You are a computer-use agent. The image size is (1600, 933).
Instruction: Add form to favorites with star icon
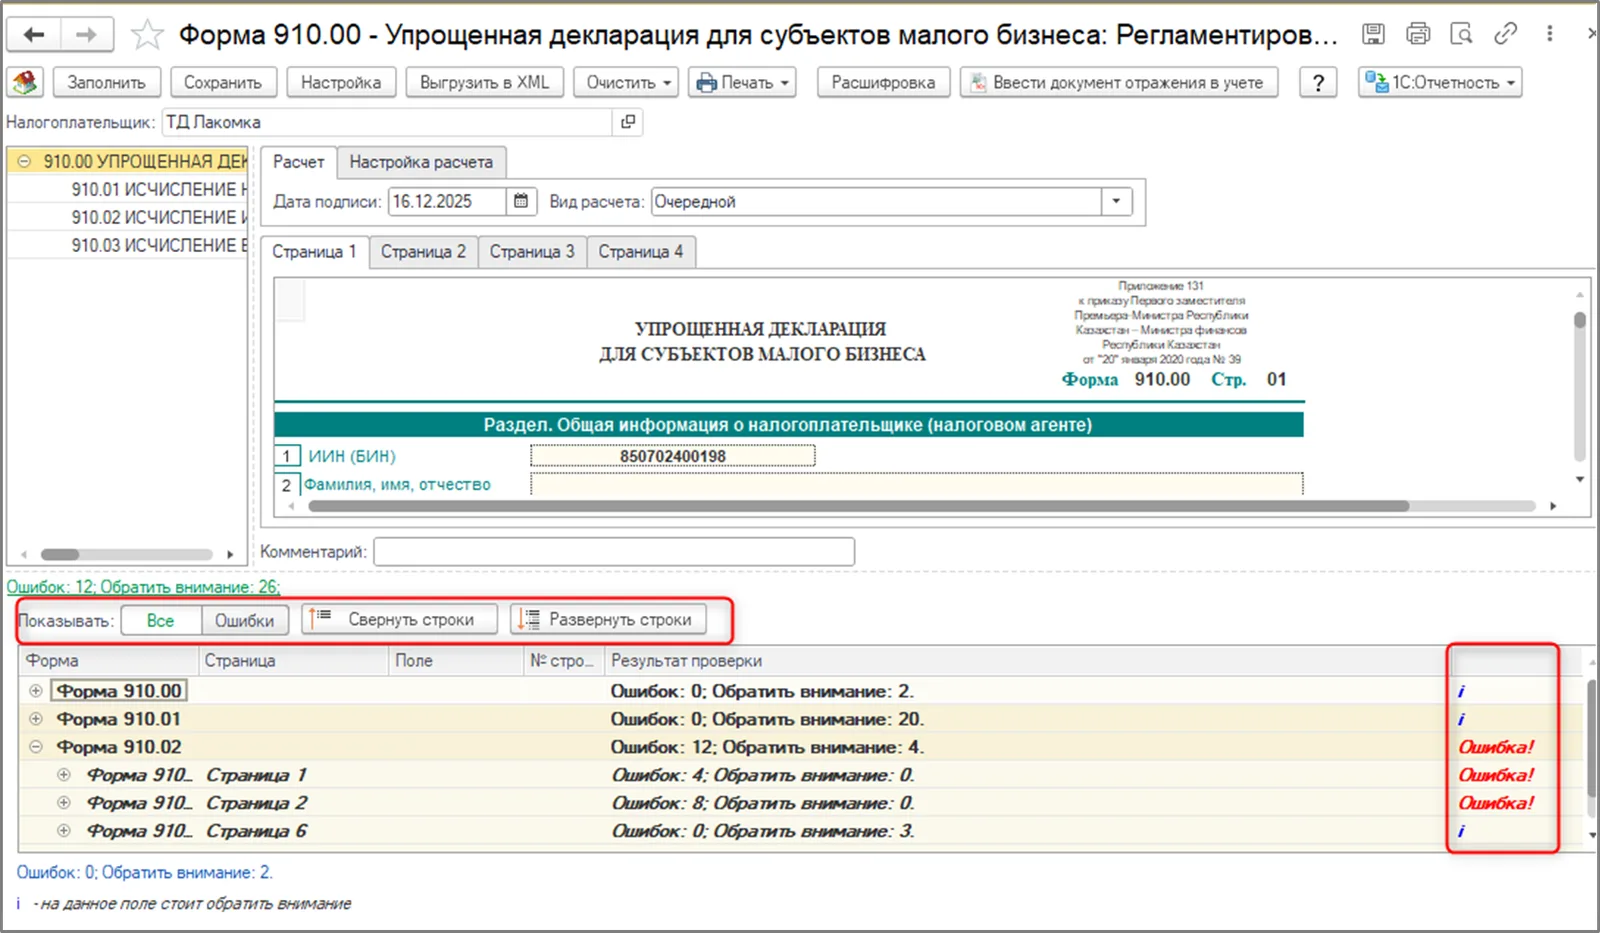[x=147, y=35]
